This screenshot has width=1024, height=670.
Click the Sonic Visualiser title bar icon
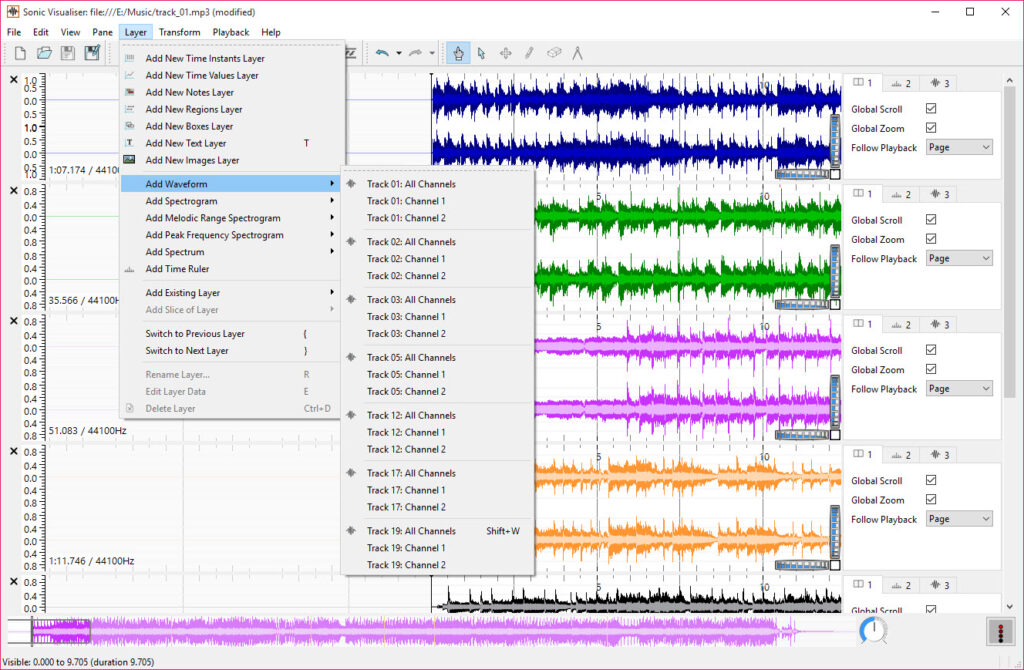(x=12, y=12)
